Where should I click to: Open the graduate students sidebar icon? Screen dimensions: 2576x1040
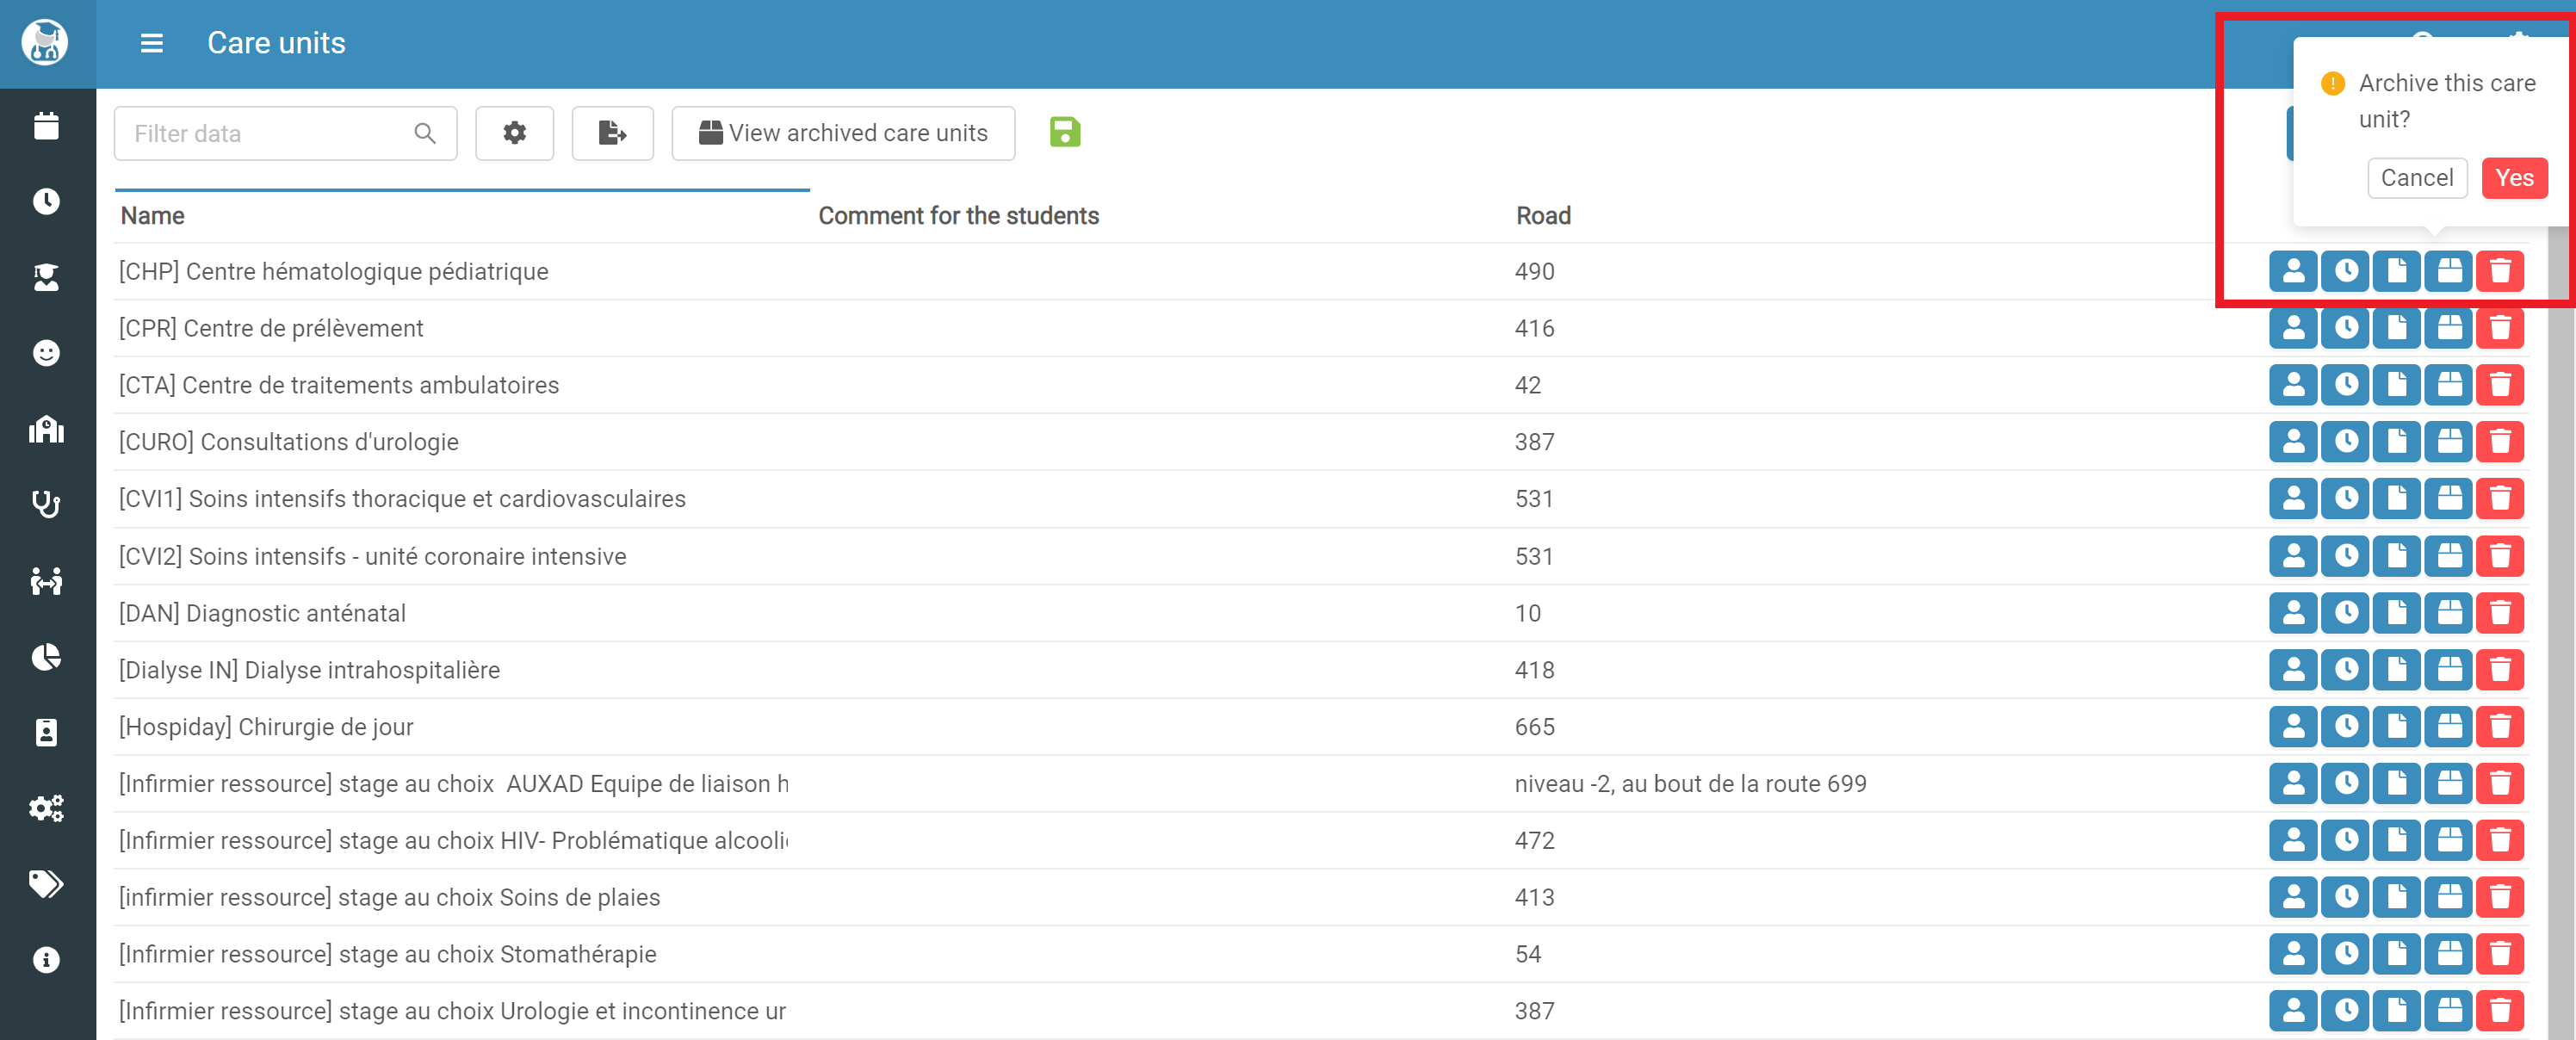(x=46, y=277)
